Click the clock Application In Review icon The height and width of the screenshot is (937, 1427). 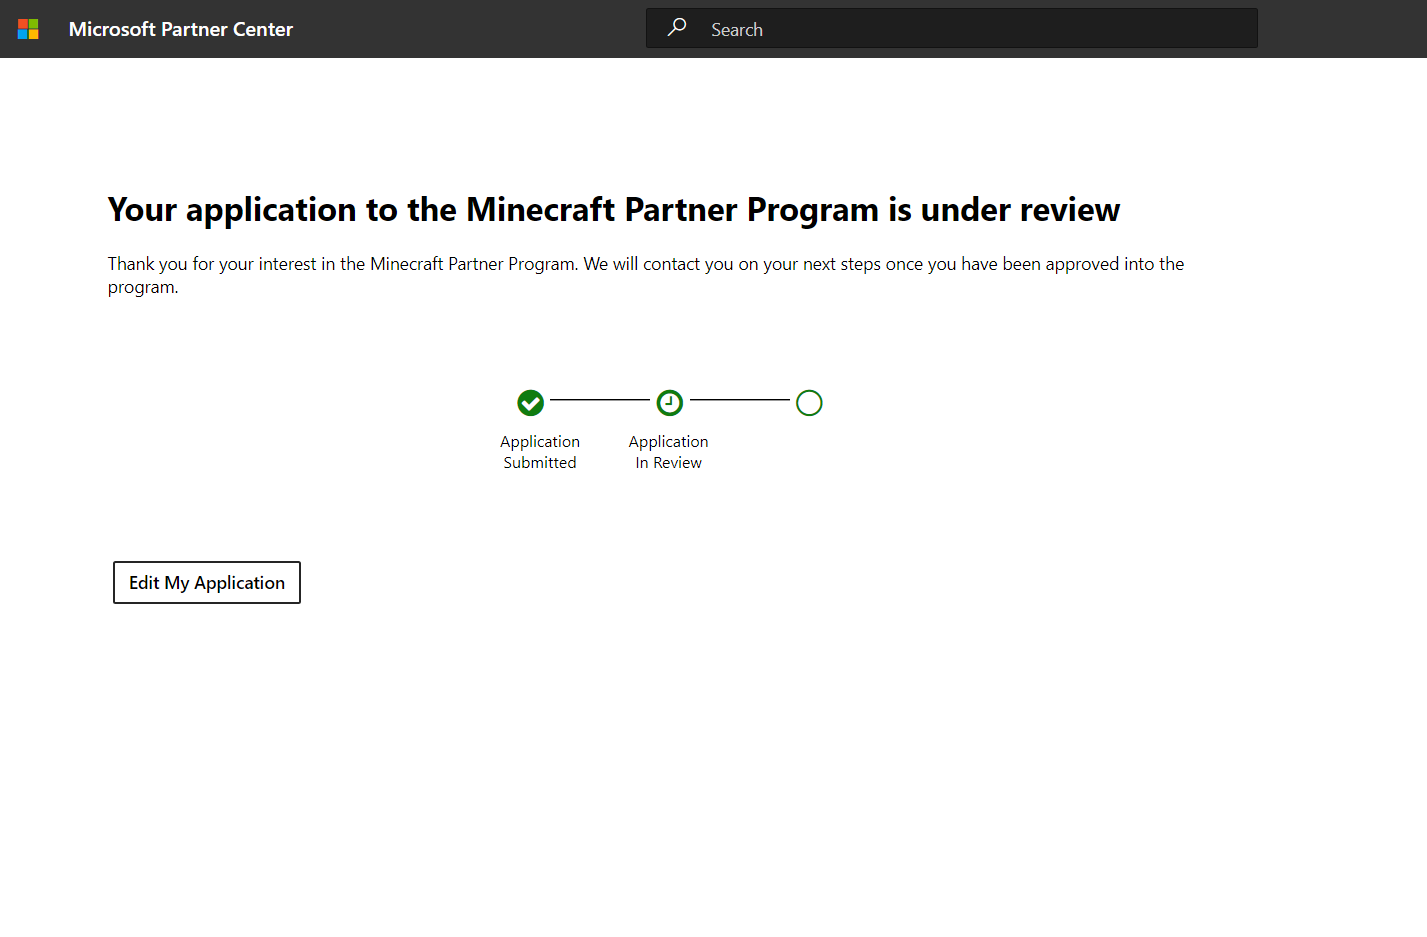pyautogui.click(x=670, y=403)
